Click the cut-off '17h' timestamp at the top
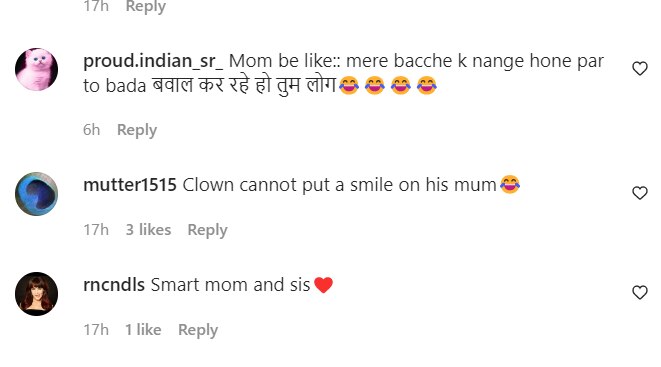This screenshot has height=367, width=661. [96, 6]
